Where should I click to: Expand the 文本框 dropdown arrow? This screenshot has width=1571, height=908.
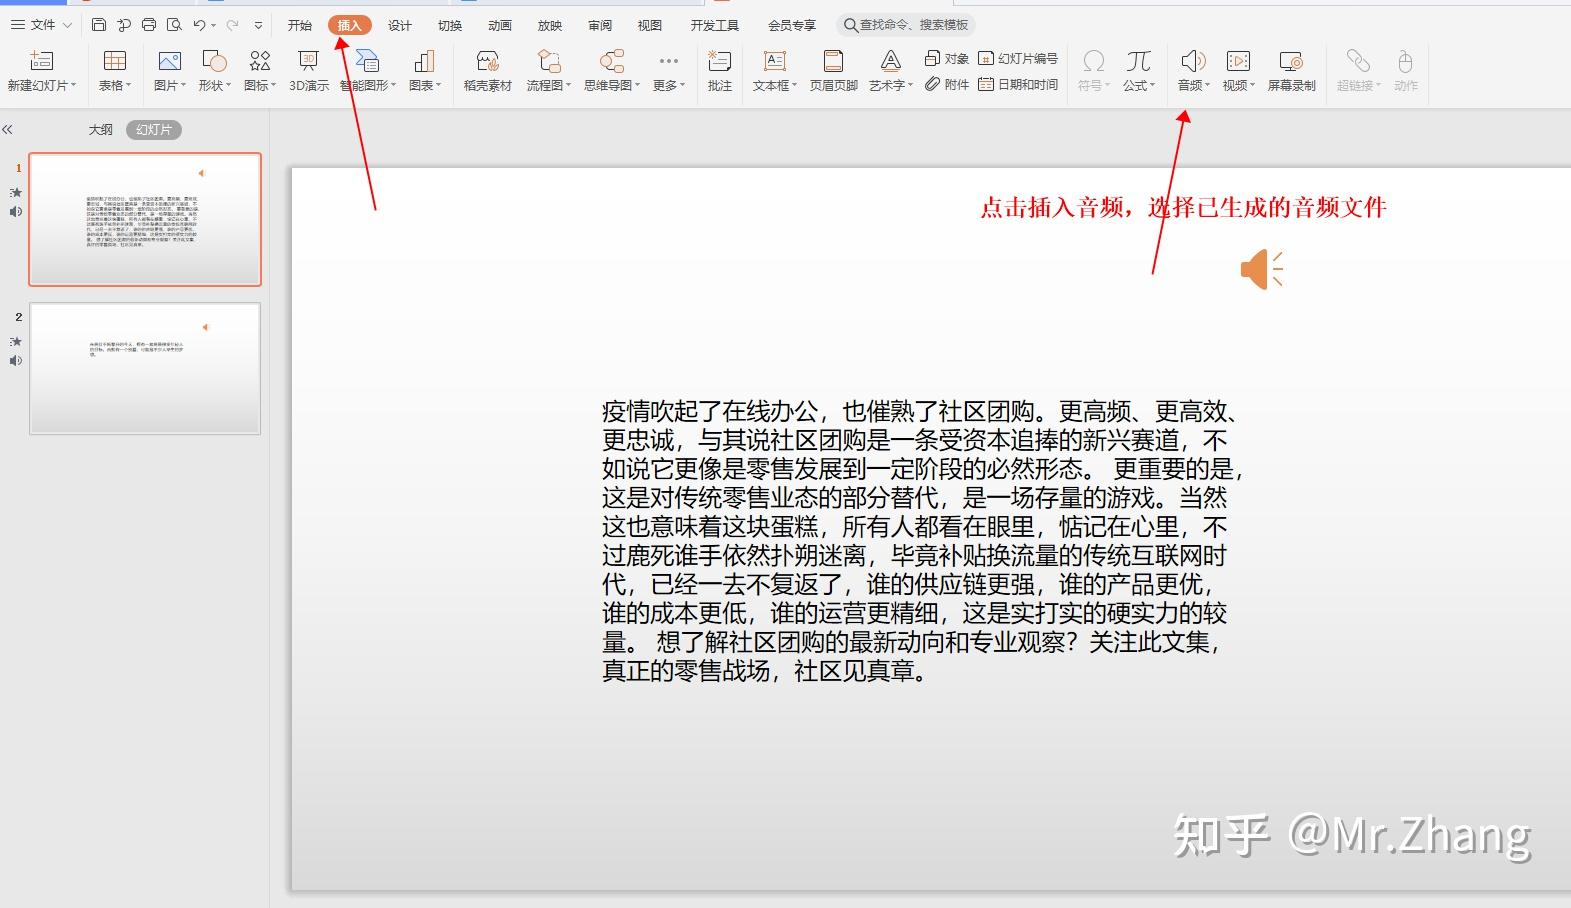[794, 85]
